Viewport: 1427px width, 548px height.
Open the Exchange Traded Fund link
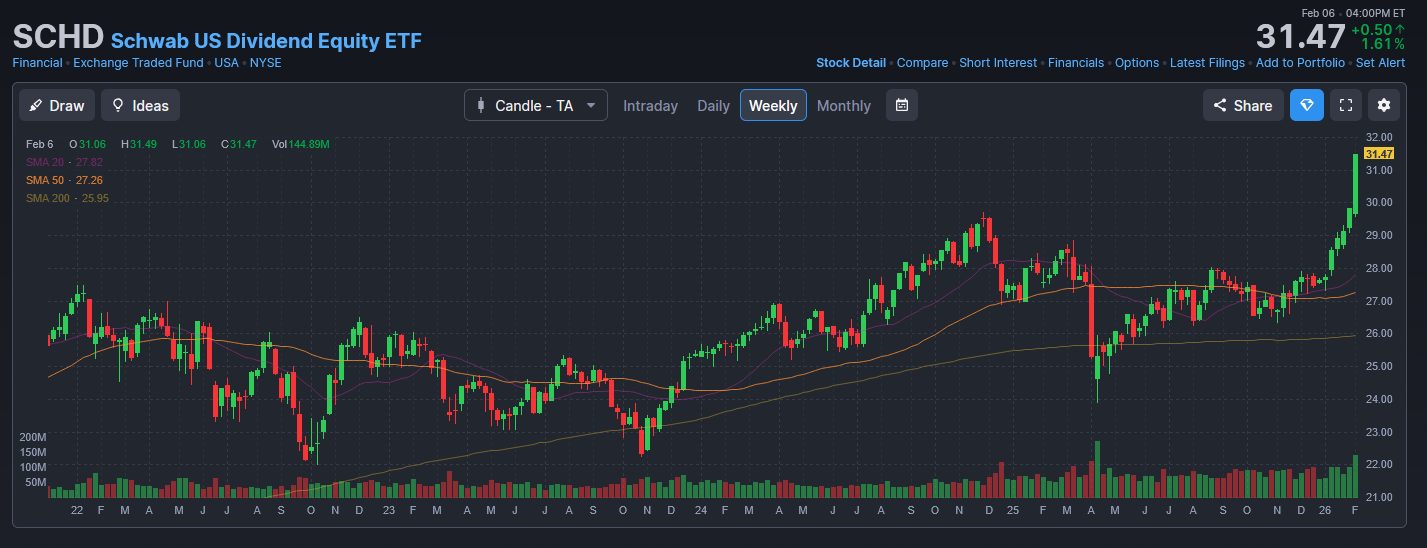138,62
